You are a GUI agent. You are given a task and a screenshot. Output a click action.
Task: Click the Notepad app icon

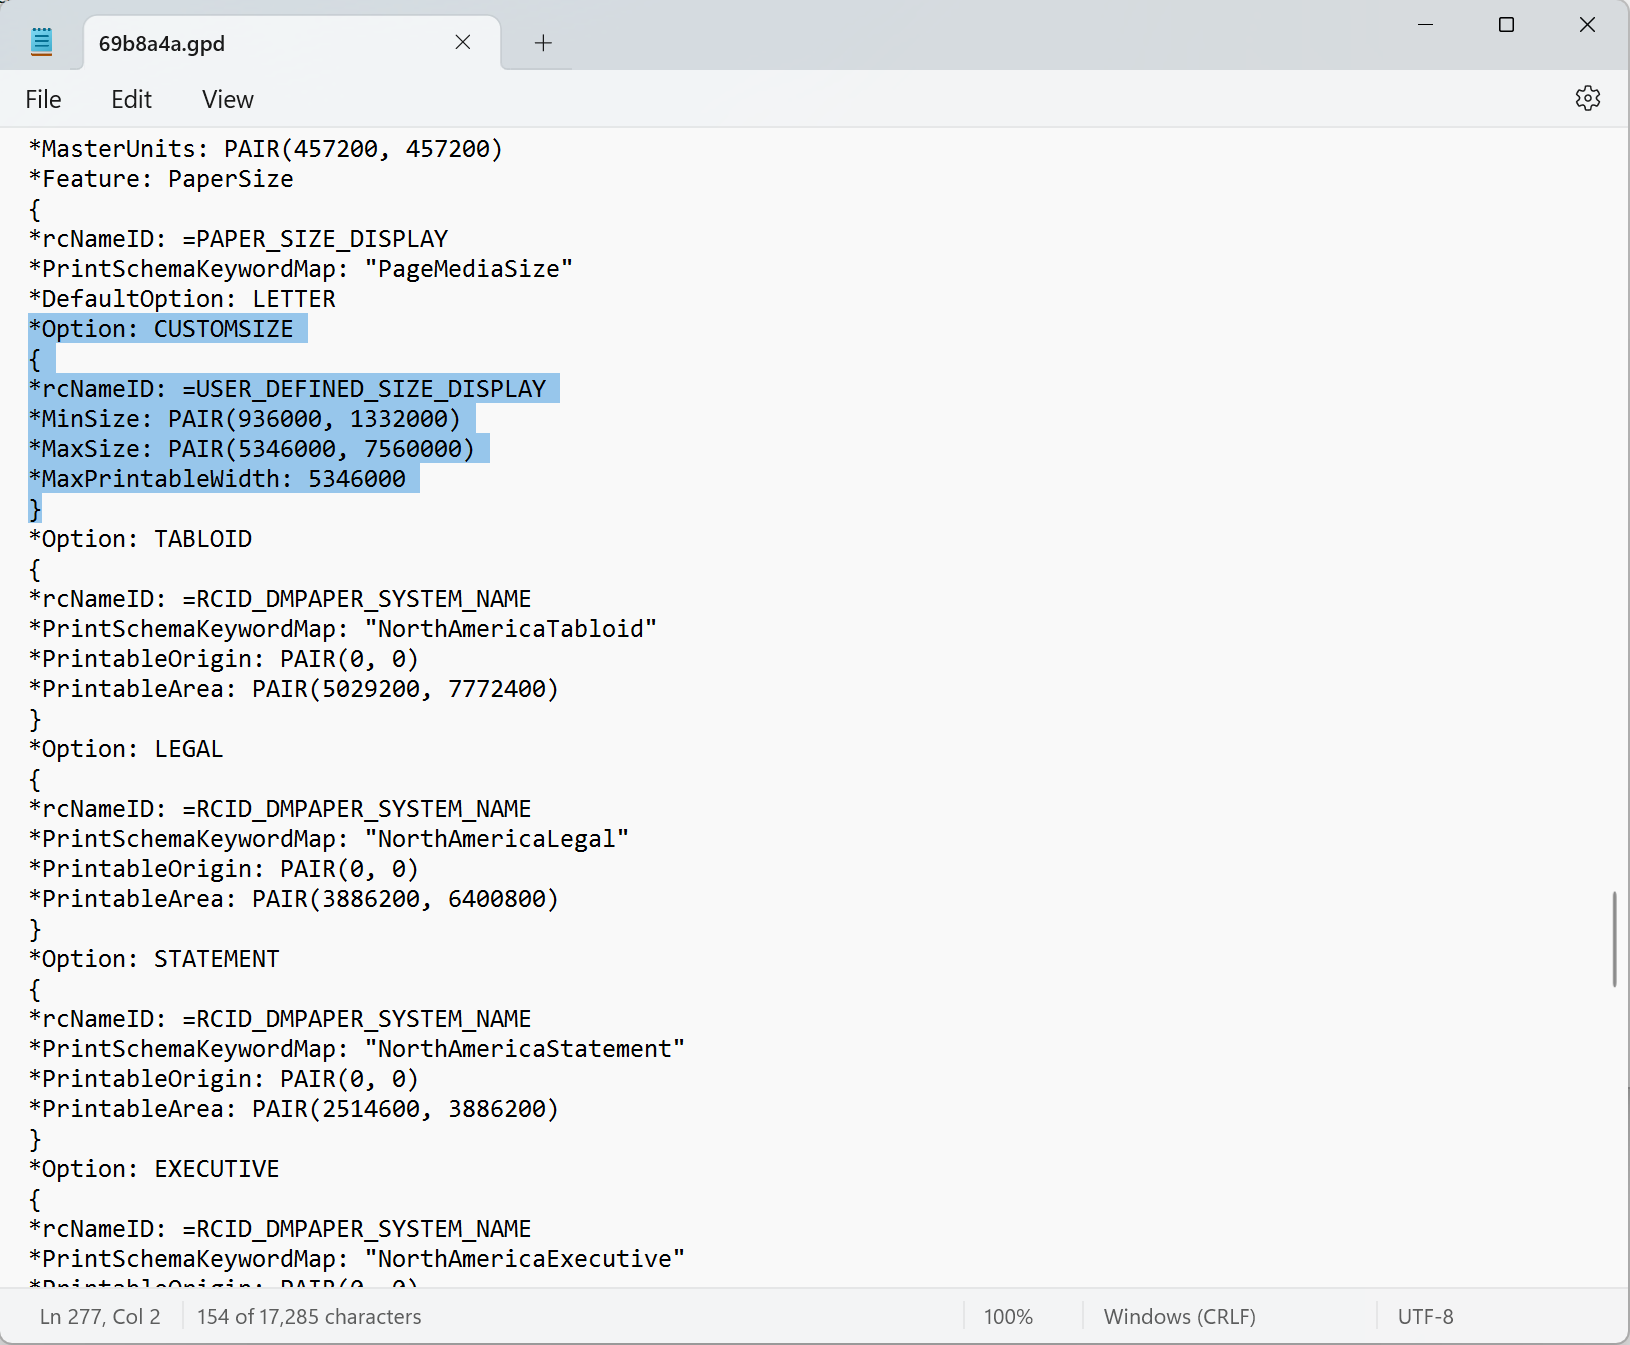coord(42,42)
